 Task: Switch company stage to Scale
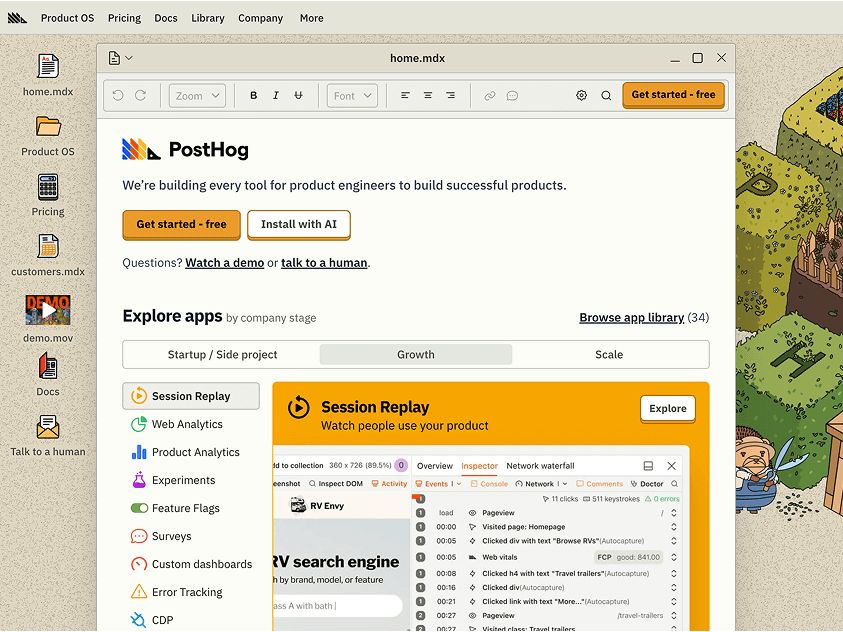coord(609,354)
